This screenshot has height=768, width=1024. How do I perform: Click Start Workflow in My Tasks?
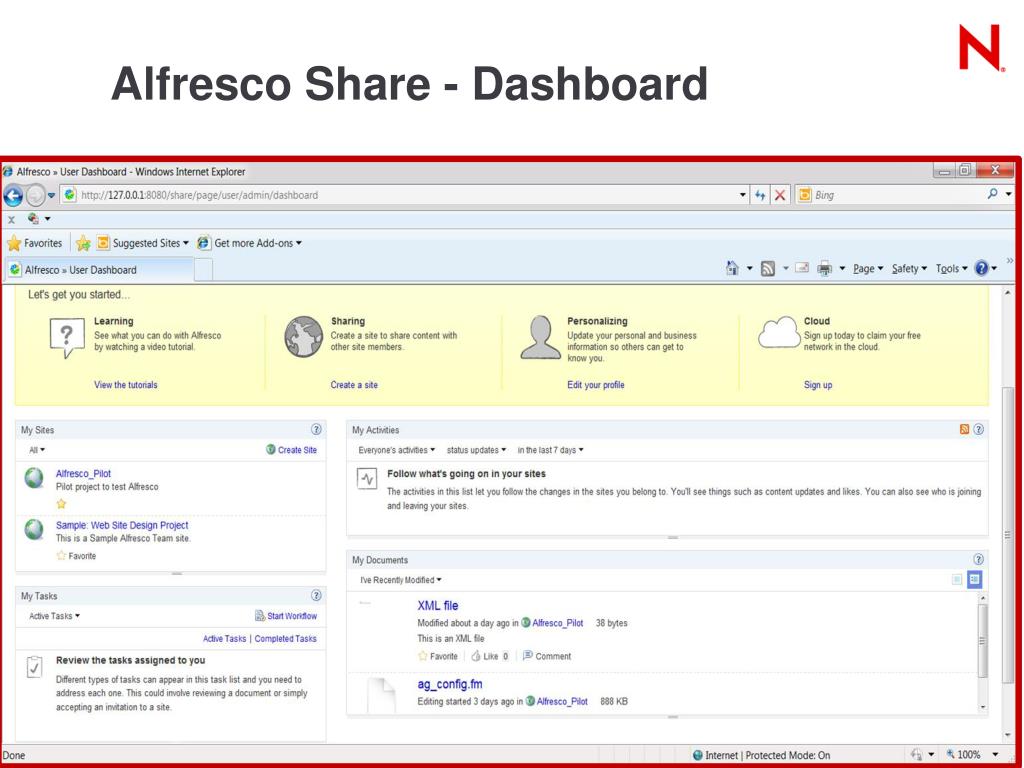(x=286, y=616)
